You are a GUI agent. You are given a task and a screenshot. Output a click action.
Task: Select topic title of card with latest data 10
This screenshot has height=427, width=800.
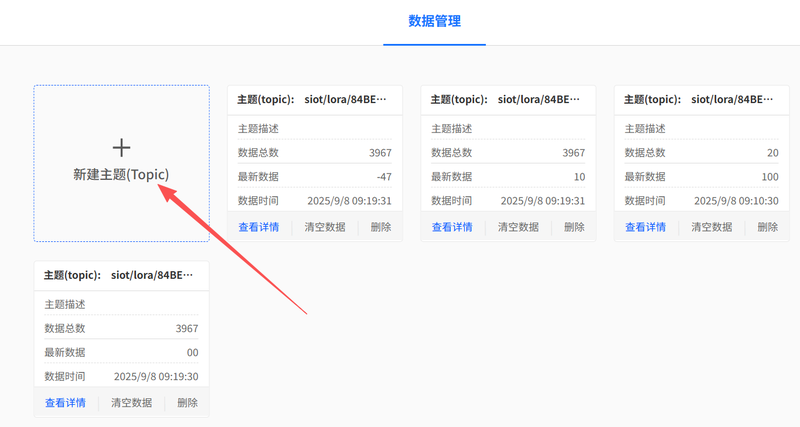tap(508, 100)
